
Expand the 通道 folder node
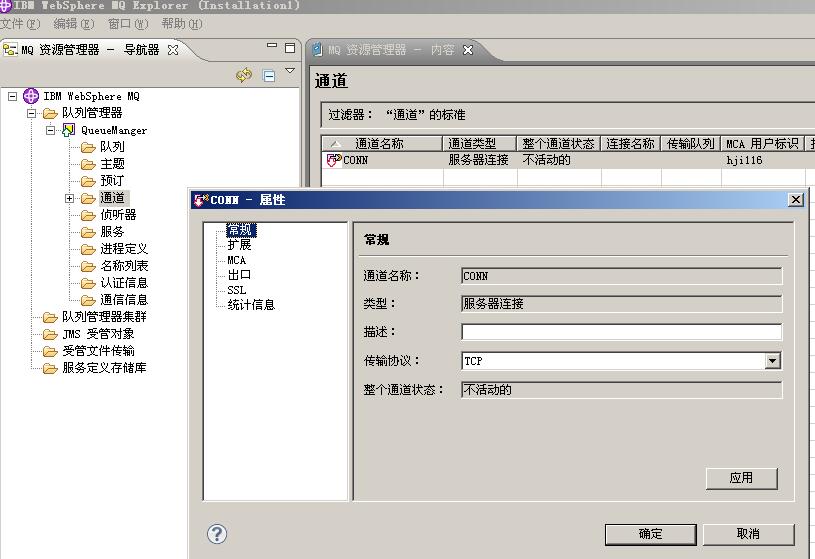(69, 198)
